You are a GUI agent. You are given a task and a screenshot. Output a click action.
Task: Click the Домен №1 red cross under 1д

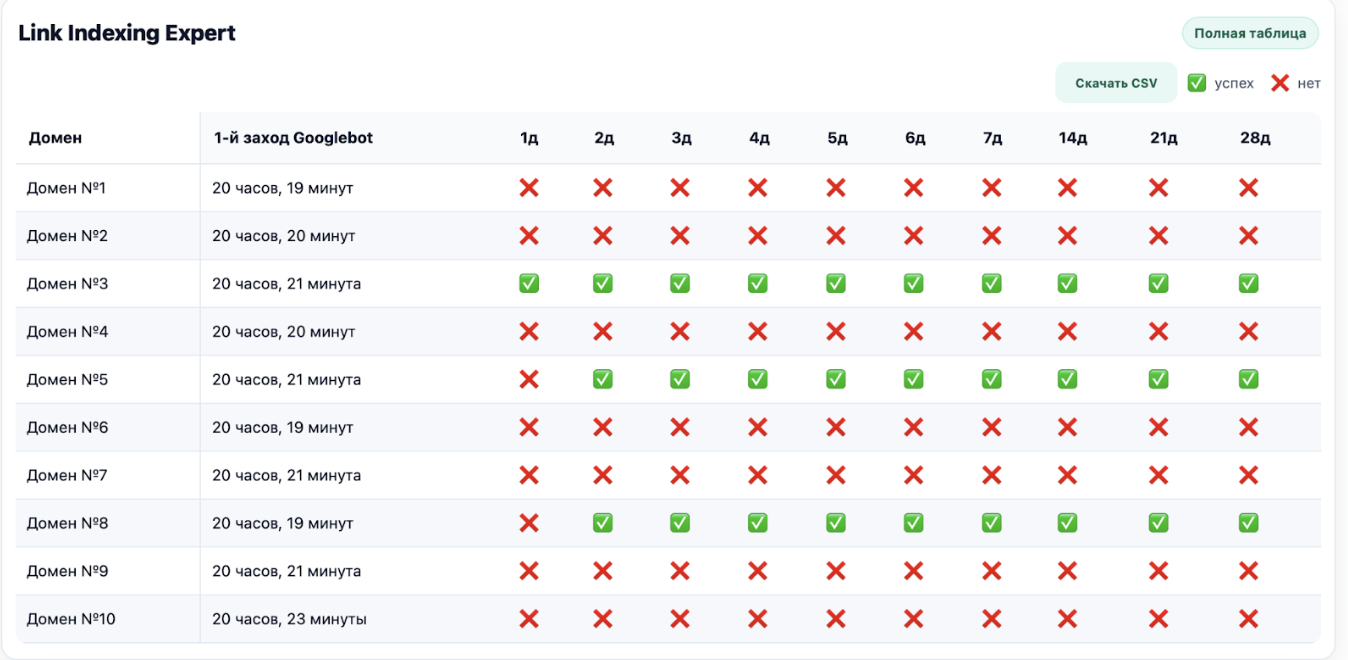[x=529, y=188]
